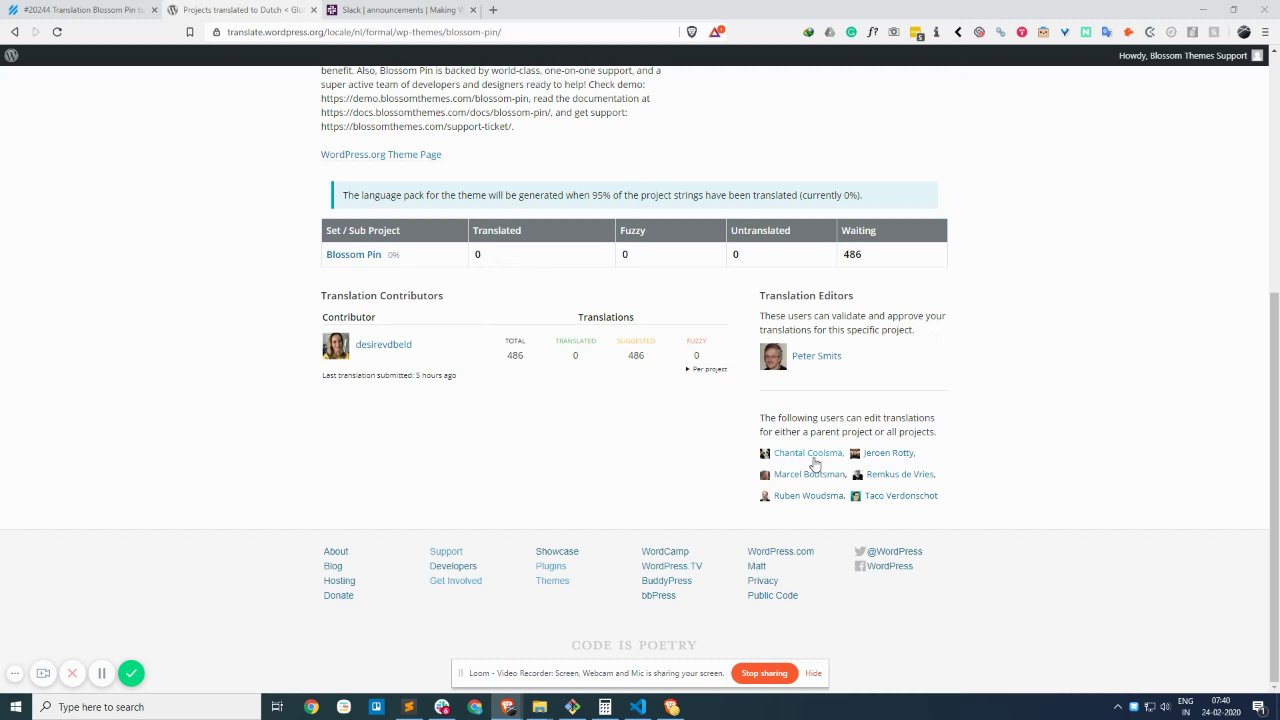Image resolution: width=1280 pixels, height=720 pixels.
Task: Open File Explorer from the taskbar
Action: 539,707
